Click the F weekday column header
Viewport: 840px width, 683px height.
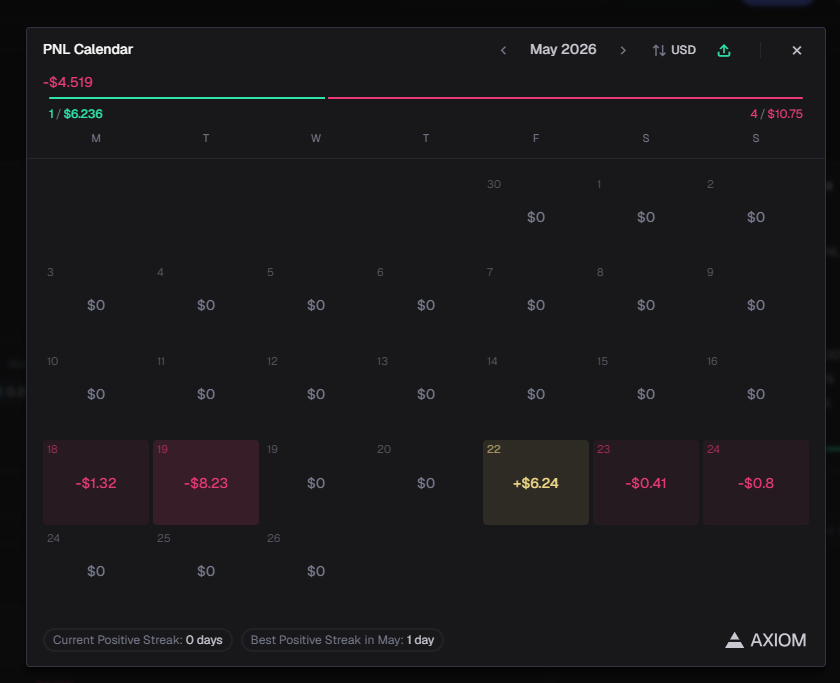[536, 138]
